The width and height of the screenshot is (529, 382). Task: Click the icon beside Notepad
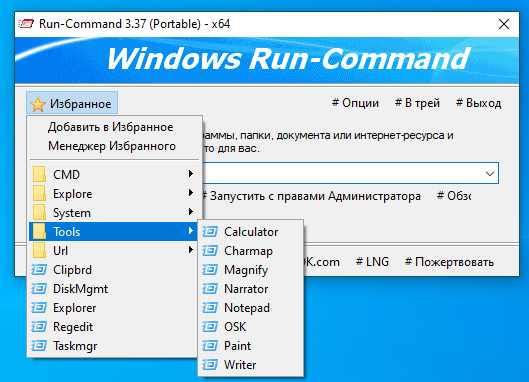pos(210,307)
